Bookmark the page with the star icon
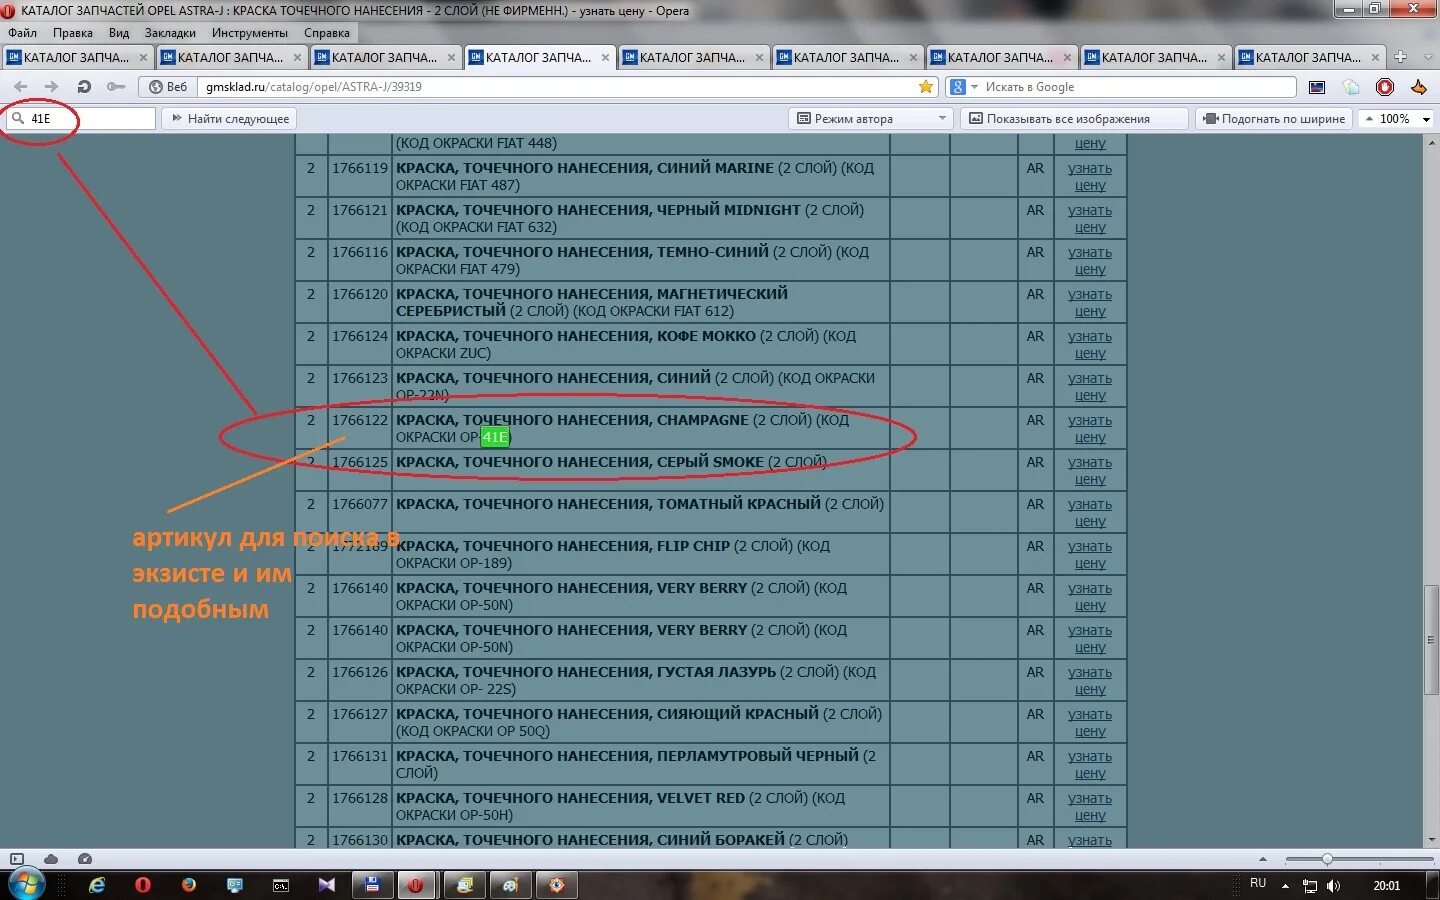 coord(926,87)
